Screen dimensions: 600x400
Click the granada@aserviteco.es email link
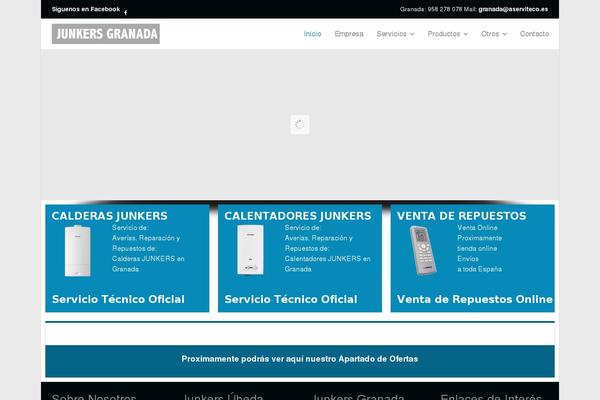(513, 9)
